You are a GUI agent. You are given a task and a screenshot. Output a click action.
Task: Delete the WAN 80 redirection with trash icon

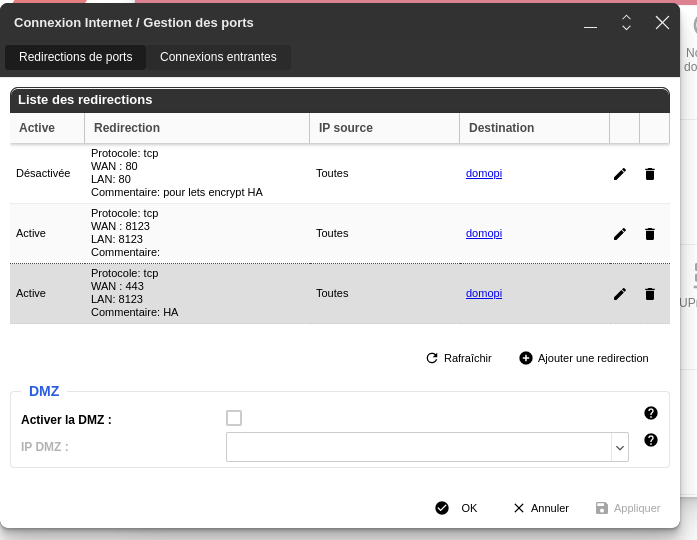click(649, 174)
